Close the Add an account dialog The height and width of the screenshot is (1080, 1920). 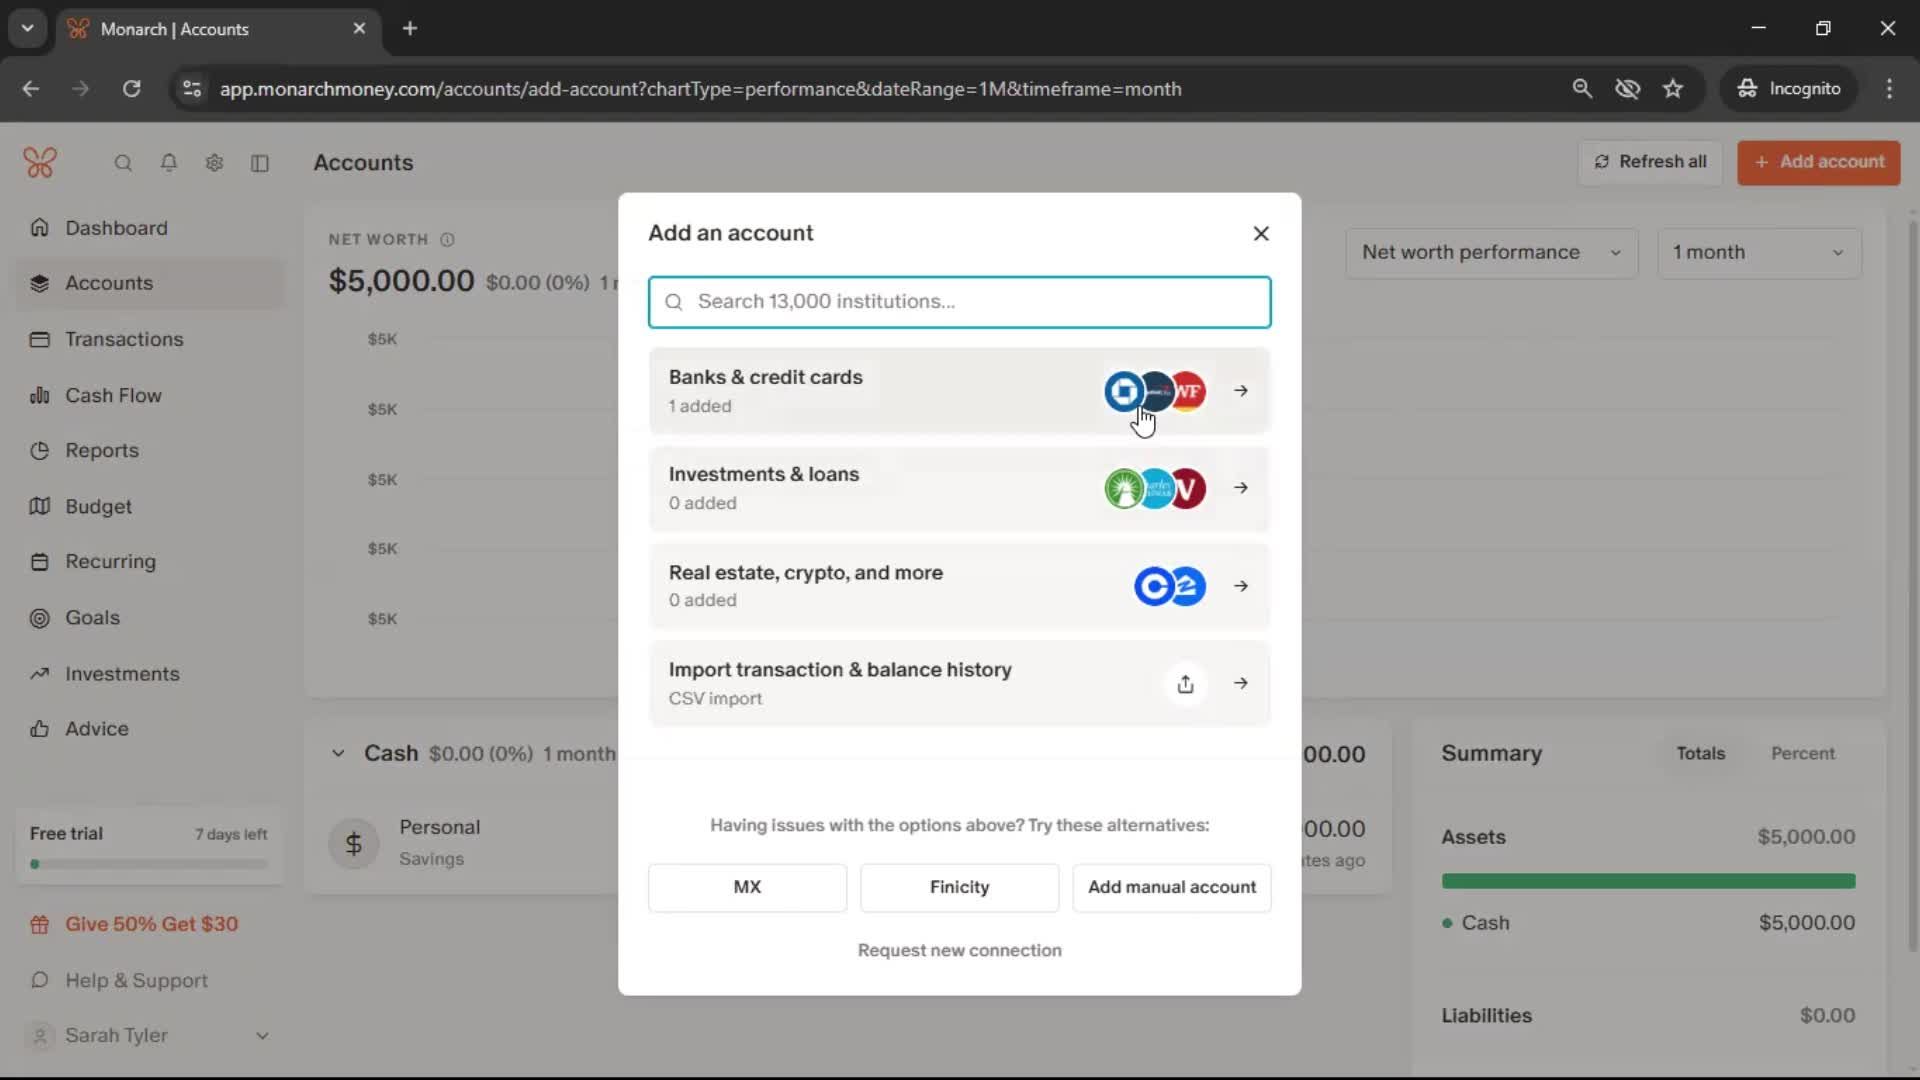click(x=1261, y=233)
